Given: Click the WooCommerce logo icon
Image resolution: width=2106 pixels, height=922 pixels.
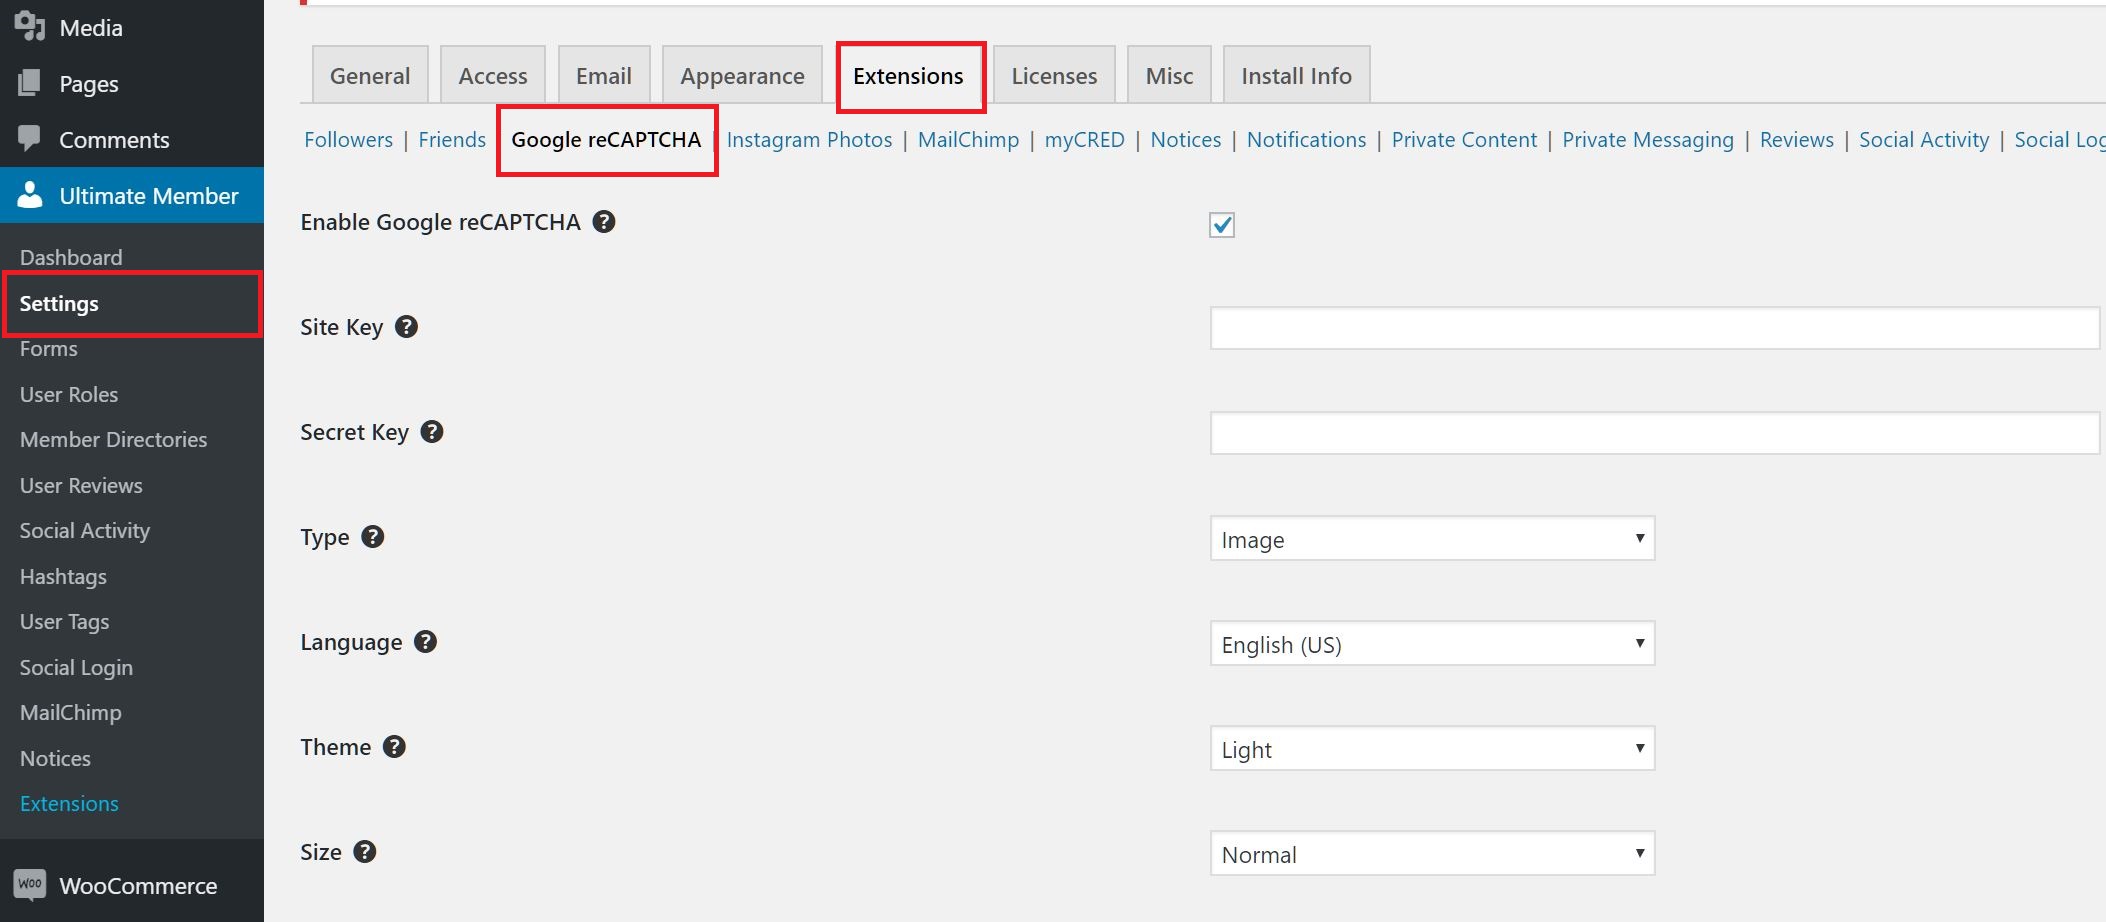Looking at the screenshot, I should click(30, 884).
